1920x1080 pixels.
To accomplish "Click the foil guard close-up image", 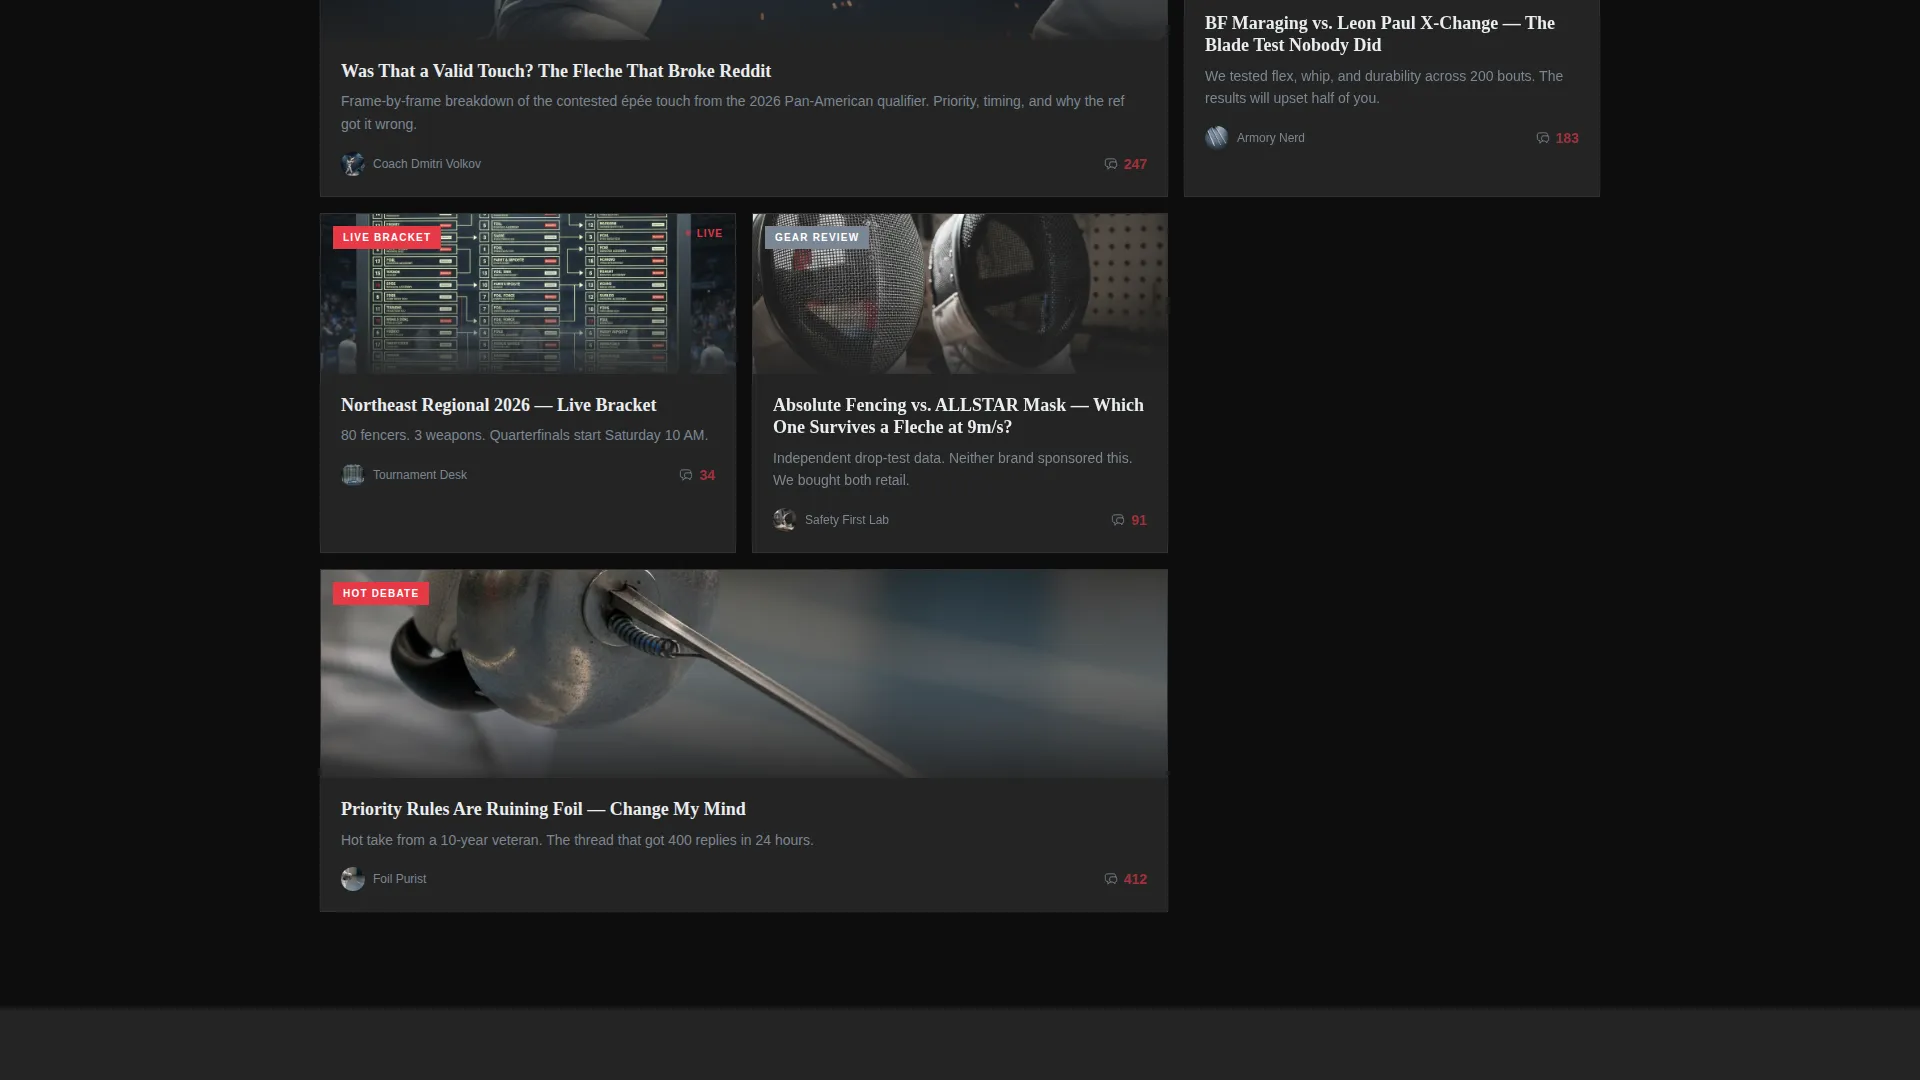I will pos(744,674).
